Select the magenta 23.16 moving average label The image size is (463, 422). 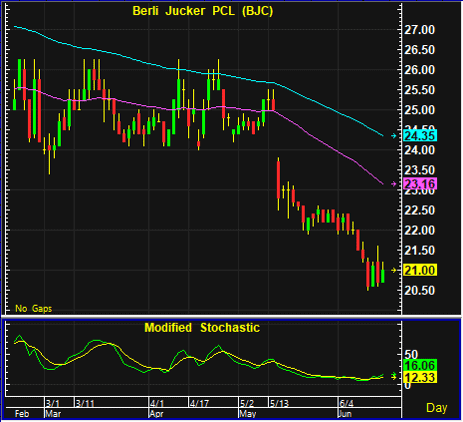pos(420,184)
